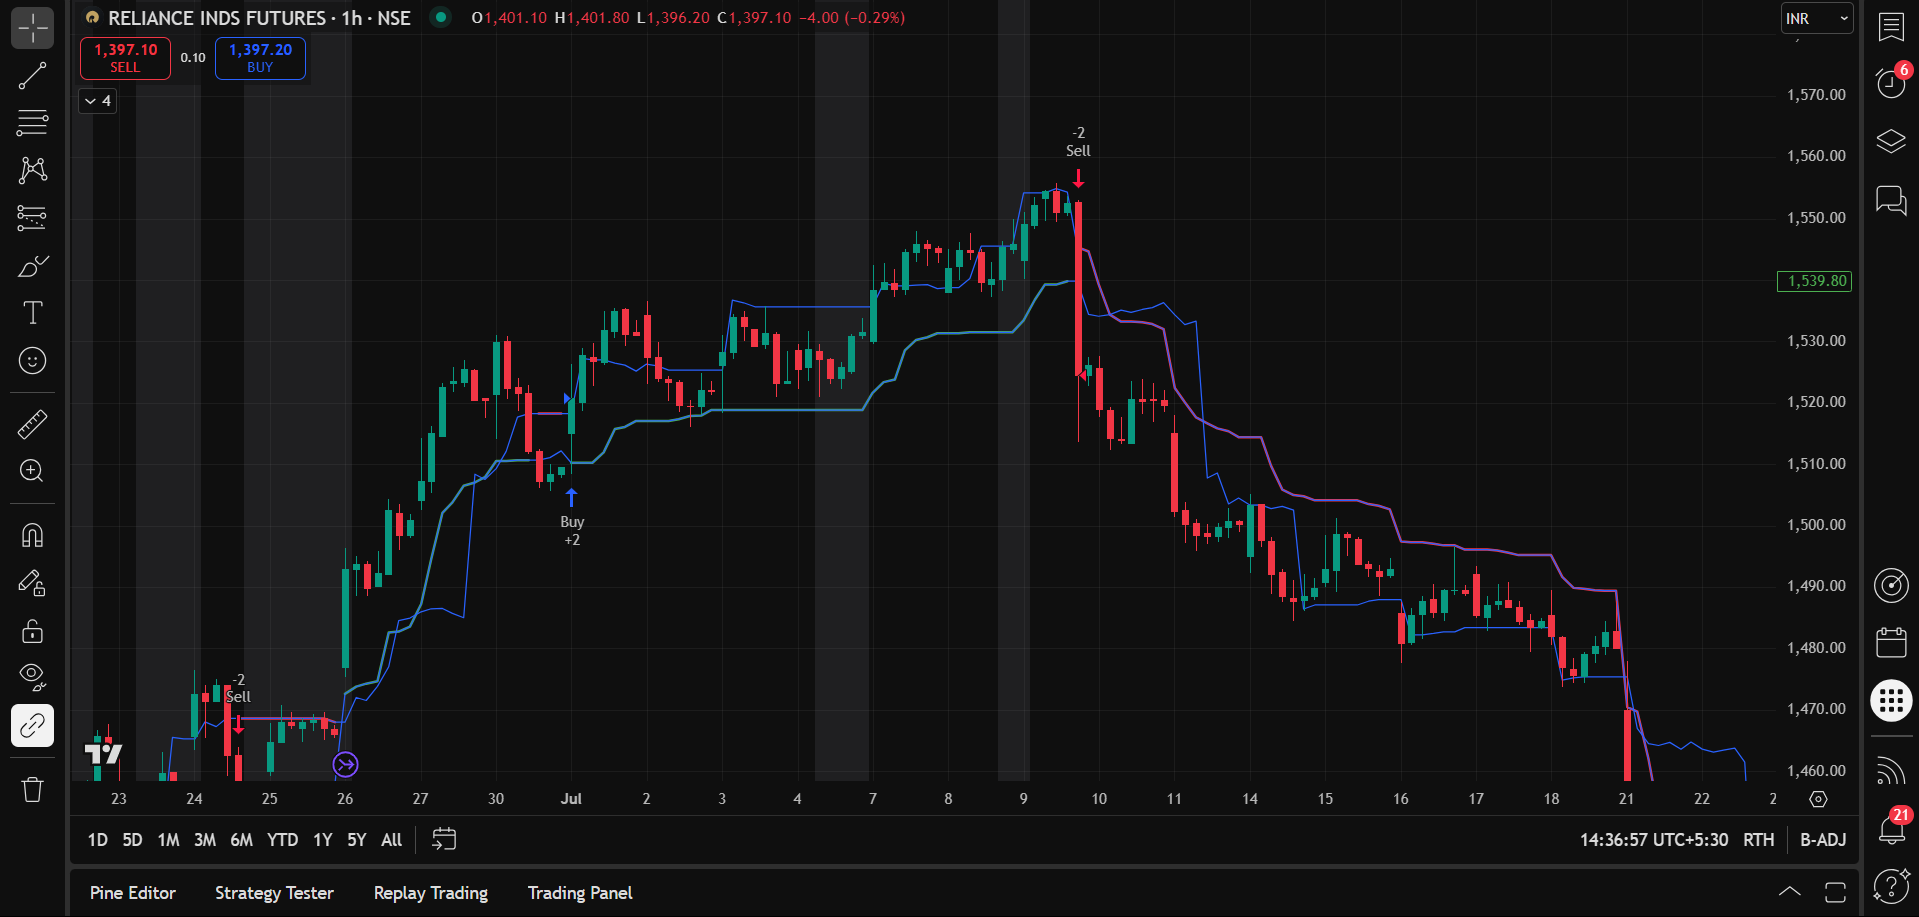The image size is (1919, 917).
Task: Set the chart range to 3M
Action: pyautogui.click(x=204, y=840)
